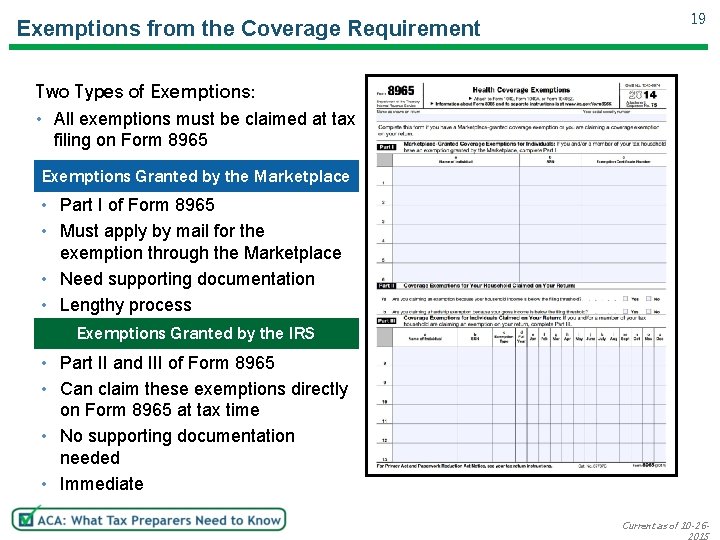Image resolution: width=720 pixels, height=540 pixels.
Task: Click the bullet 'Lengthy process'
Action: 125,305
